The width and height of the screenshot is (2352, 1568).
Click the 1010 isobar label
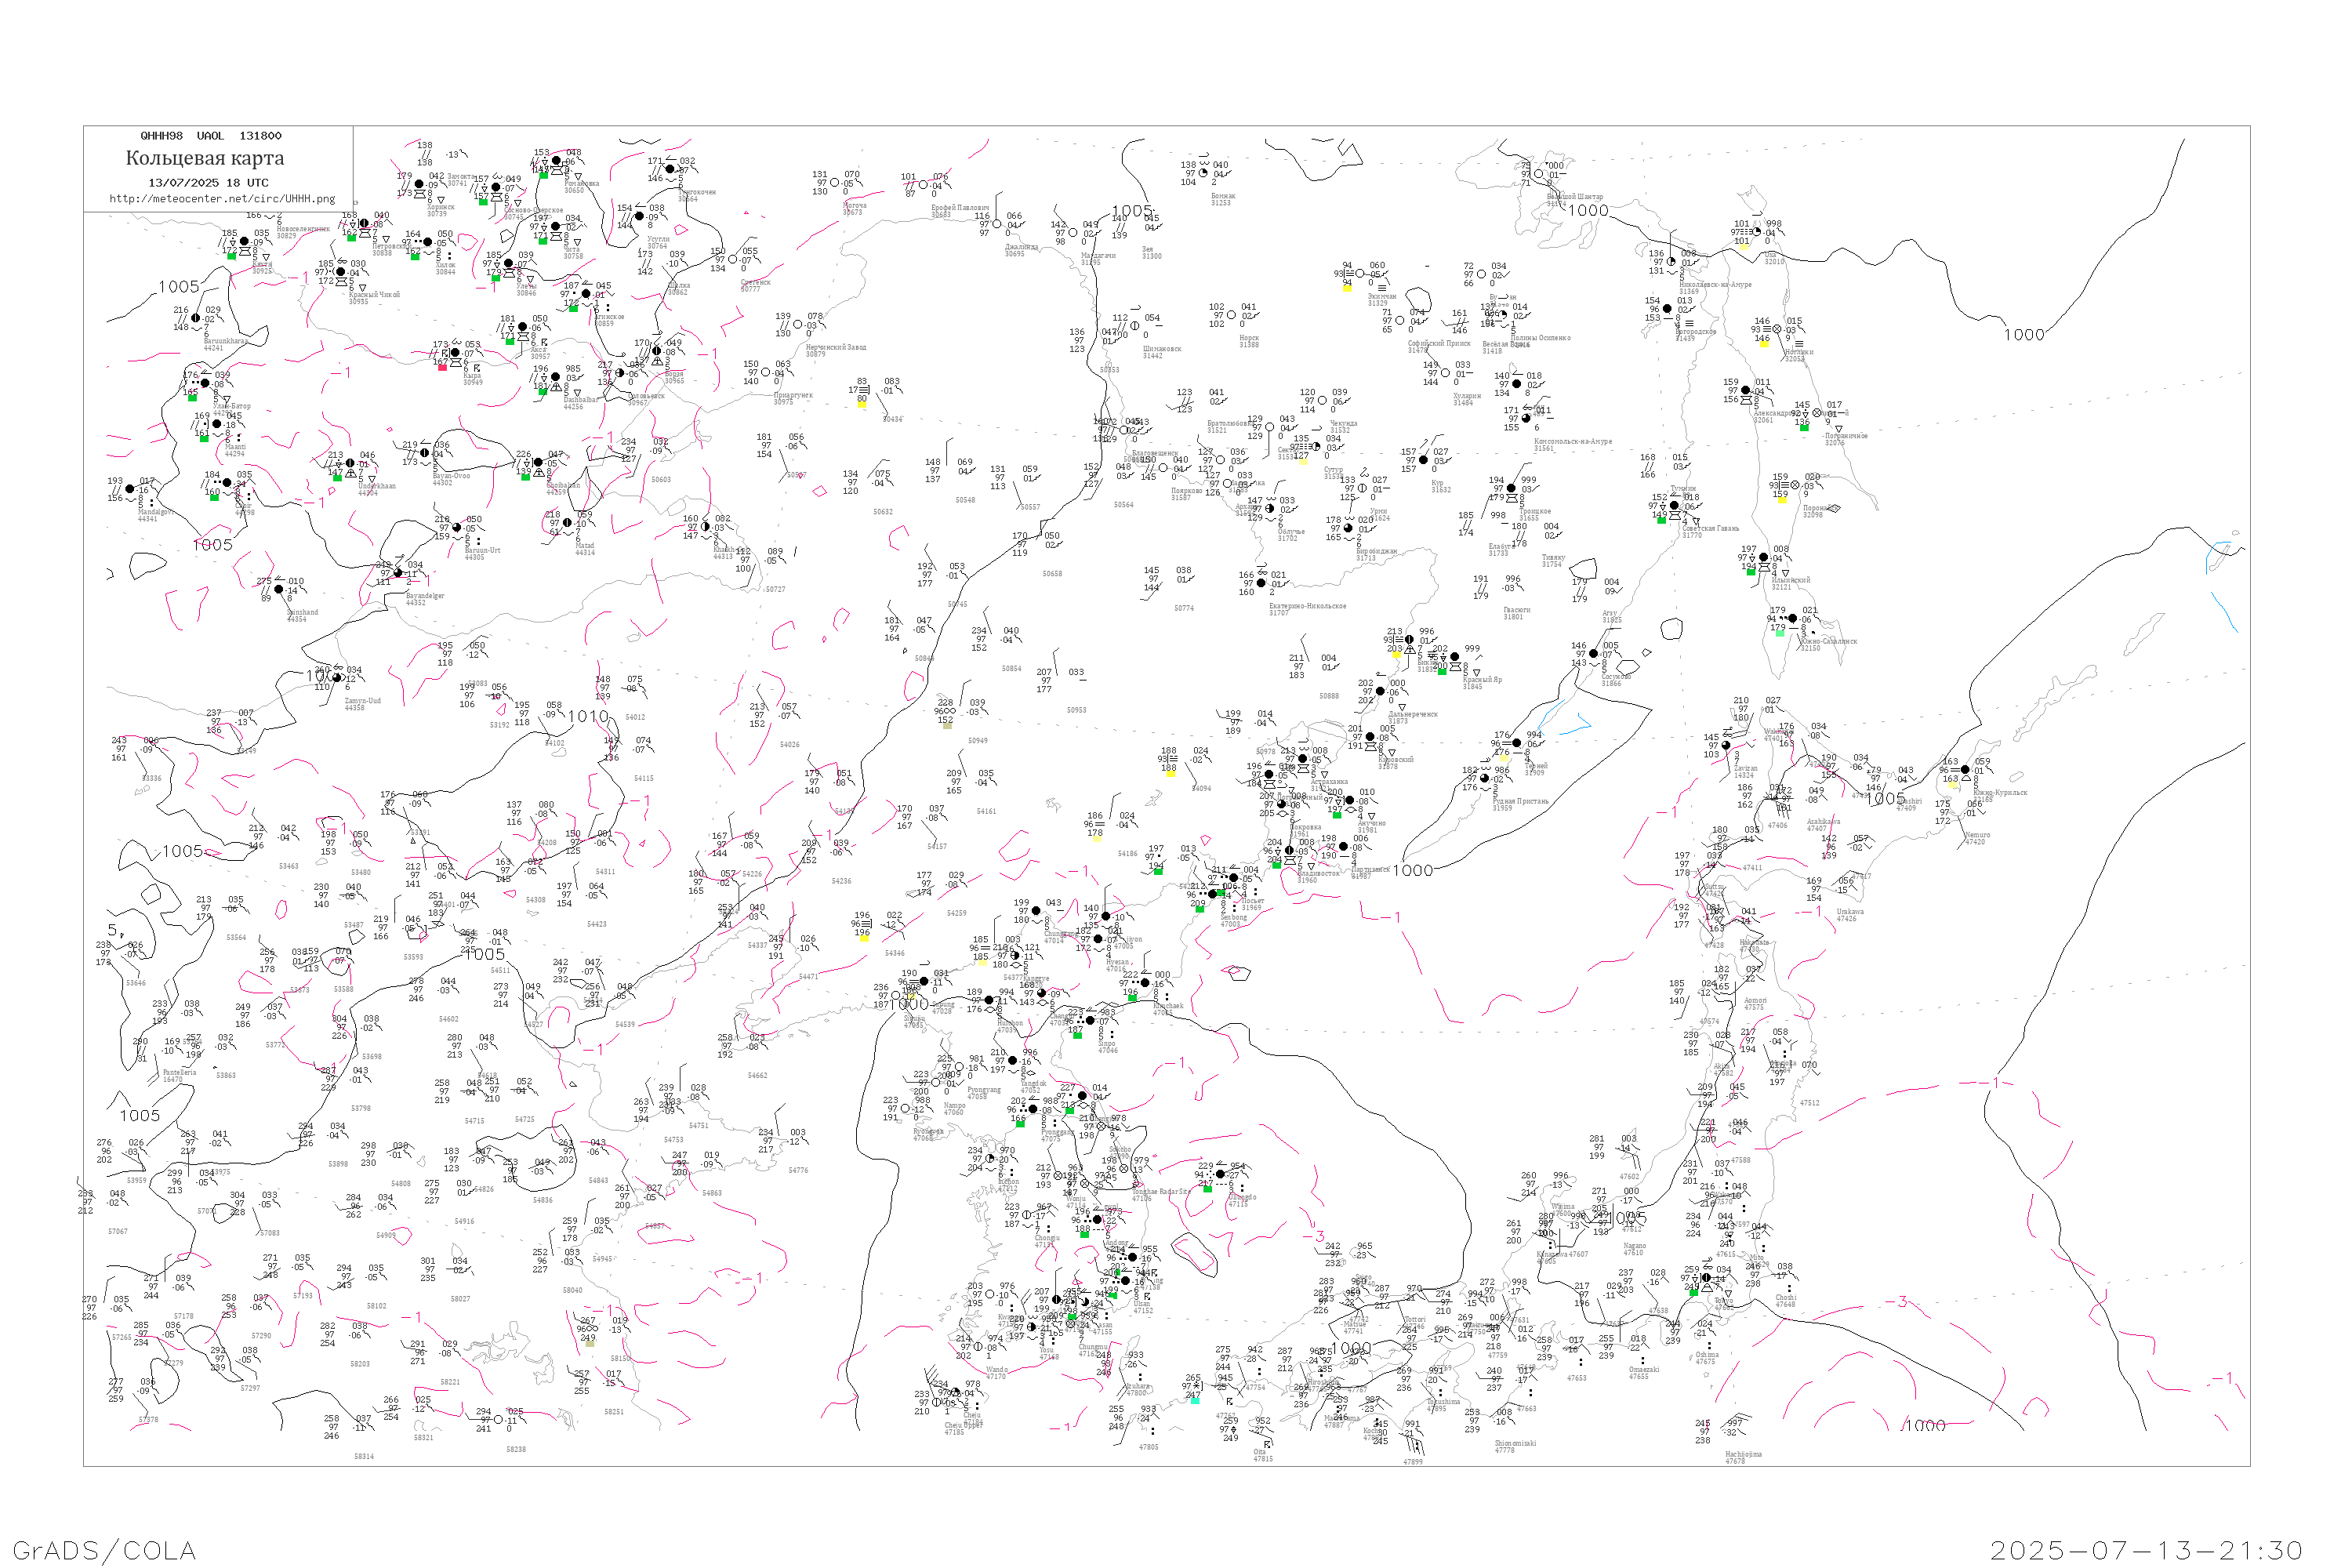coord(588,717)
